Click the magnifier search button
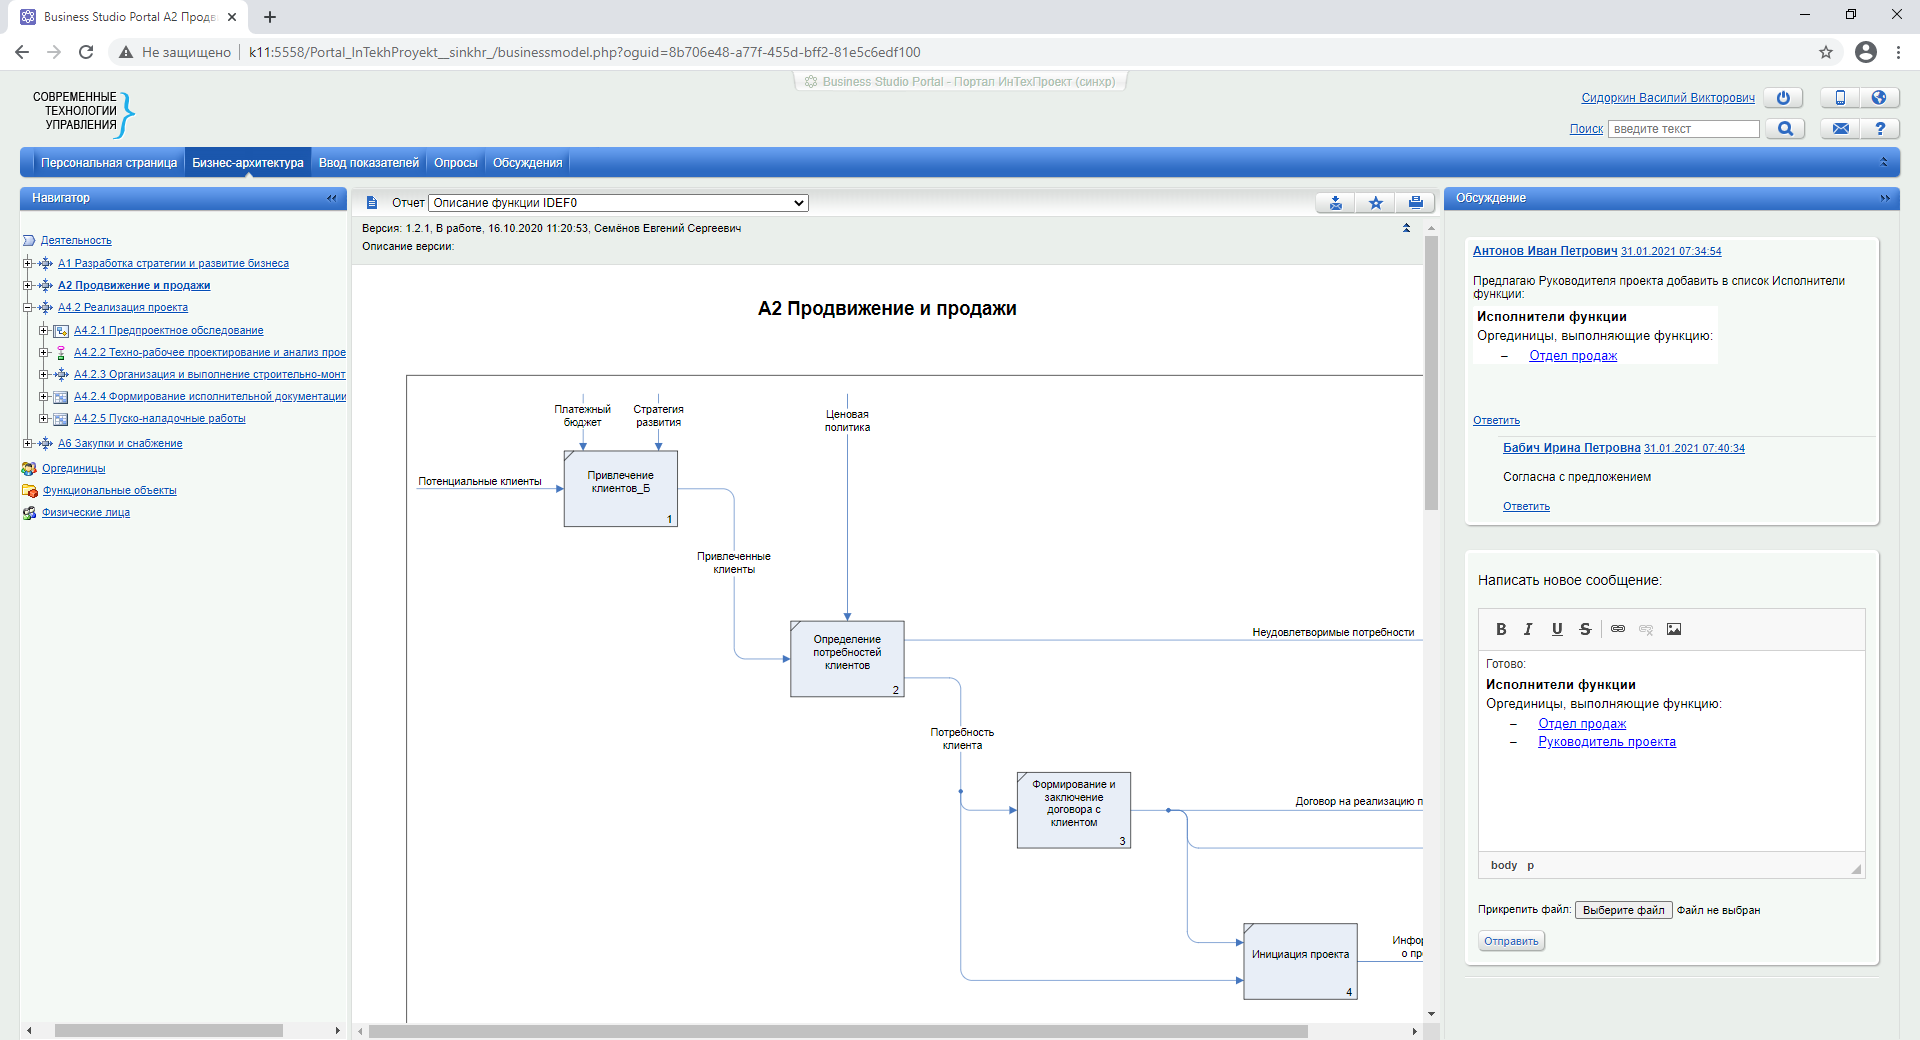Viewport: 1920px width, 1040px height. pos(1785,129)
